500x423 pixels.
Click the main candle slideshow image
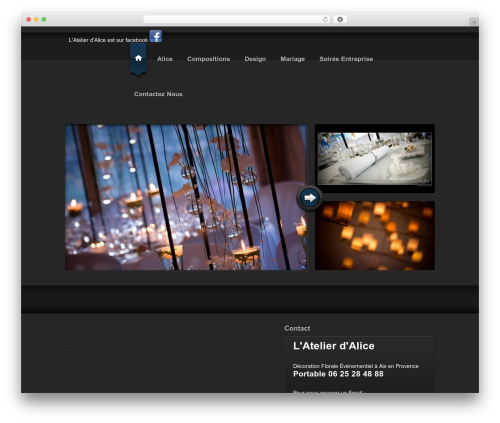pos(186,197)
